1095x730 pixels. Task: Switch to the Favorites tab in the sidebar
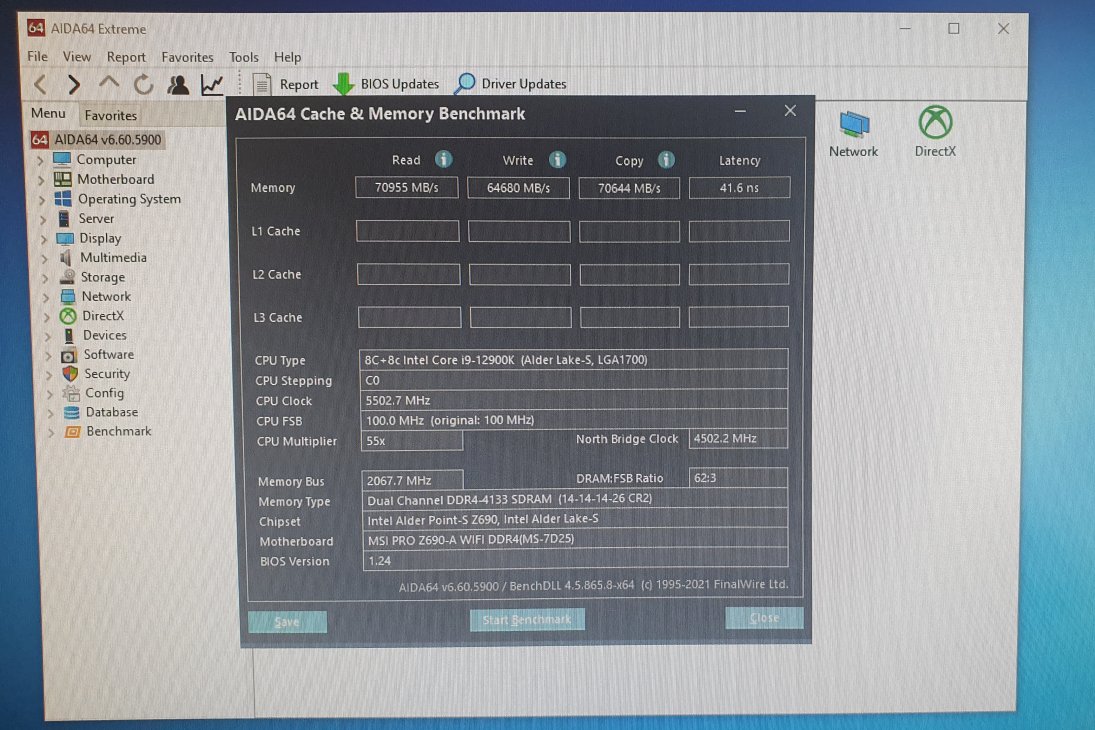pos(110,115)
